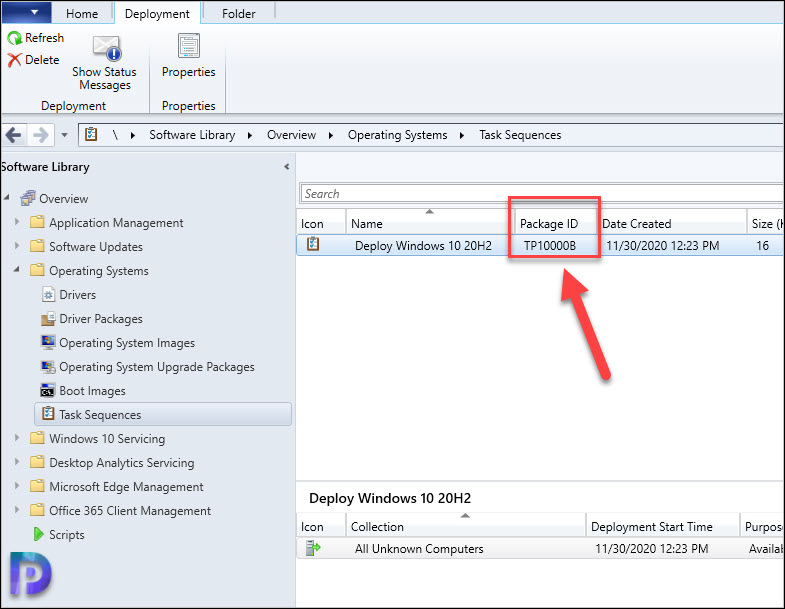785x609 pixels.
Task: Click the Search input field
Action: [x=541, y=194]
